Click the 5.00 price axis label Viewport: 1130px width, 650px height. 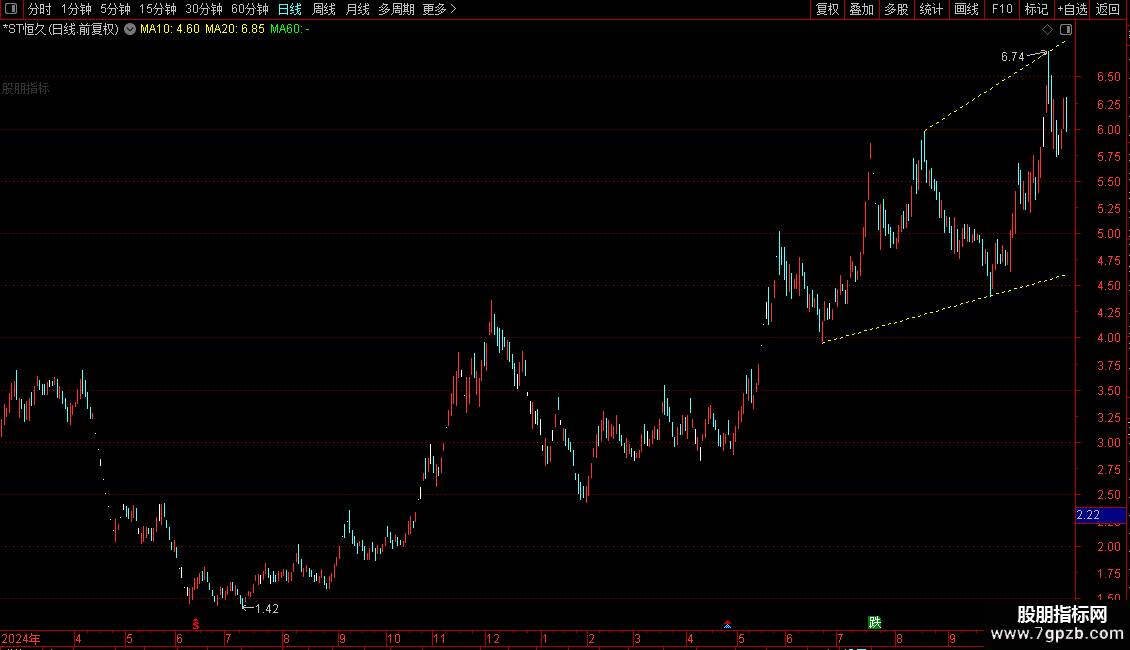(1108, 234)
